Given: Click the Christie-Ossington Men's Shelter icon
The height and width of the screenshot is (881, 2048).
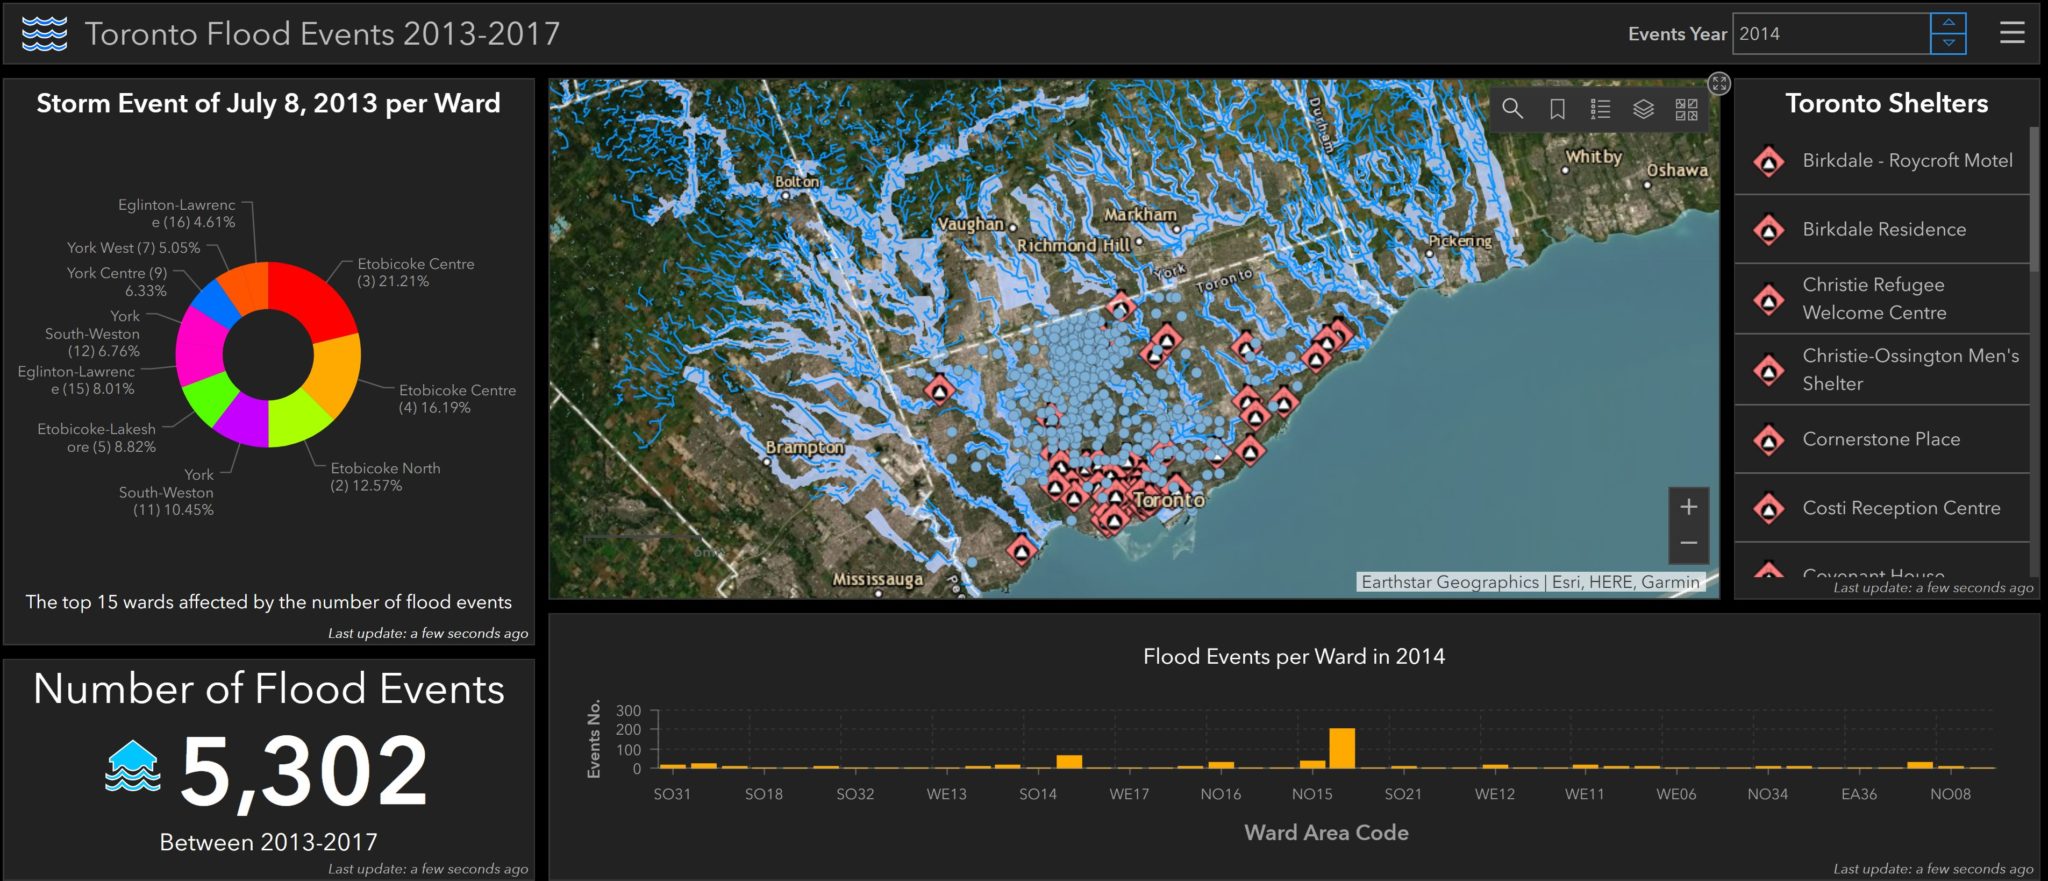Looking at the screenshot, I should tap(1769, 370).
